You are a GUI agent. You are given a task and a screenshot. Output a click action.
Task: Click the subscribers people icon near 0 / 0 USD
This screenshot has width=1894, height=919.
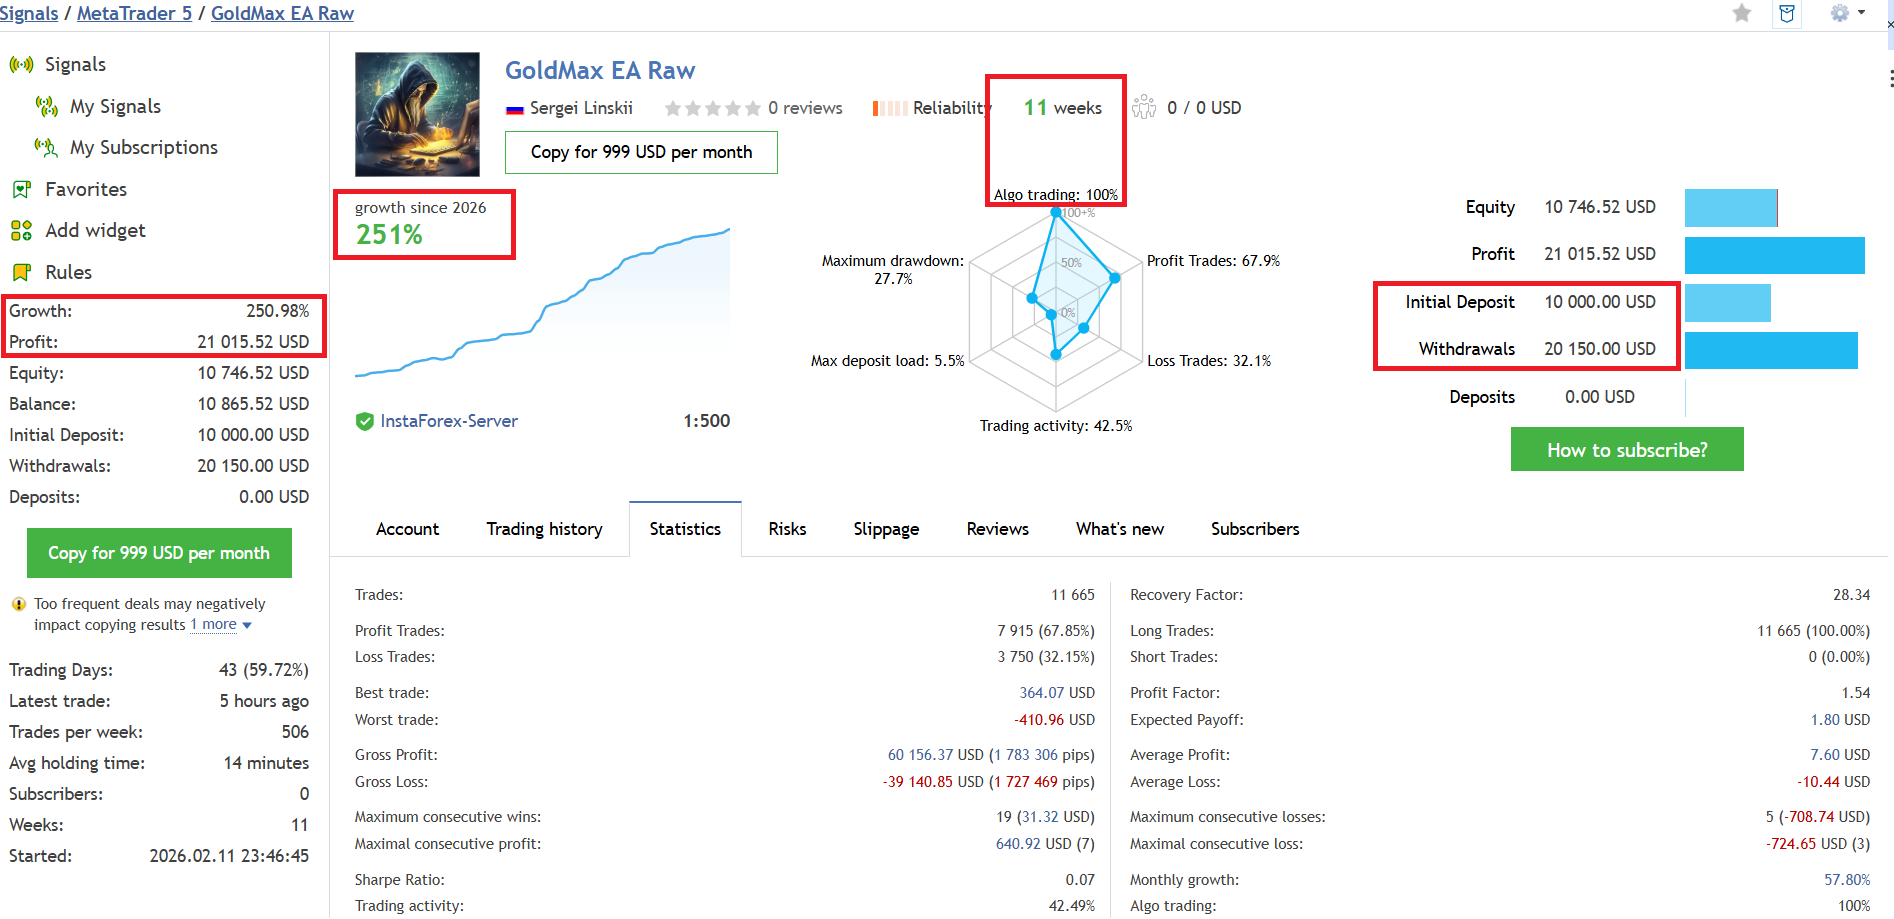pos(1144,107)
